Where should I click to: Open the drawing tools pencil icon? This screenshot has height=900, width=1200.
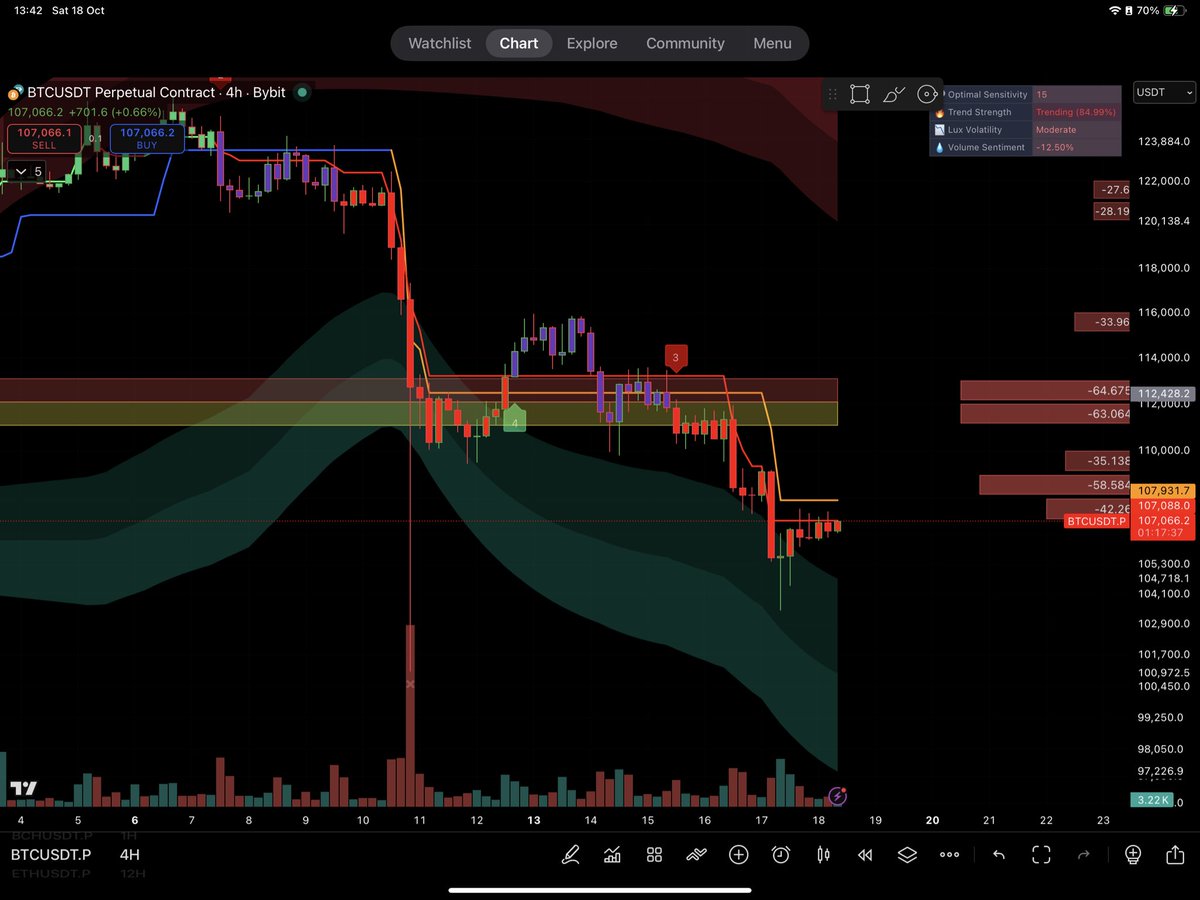tap(570, 855)
